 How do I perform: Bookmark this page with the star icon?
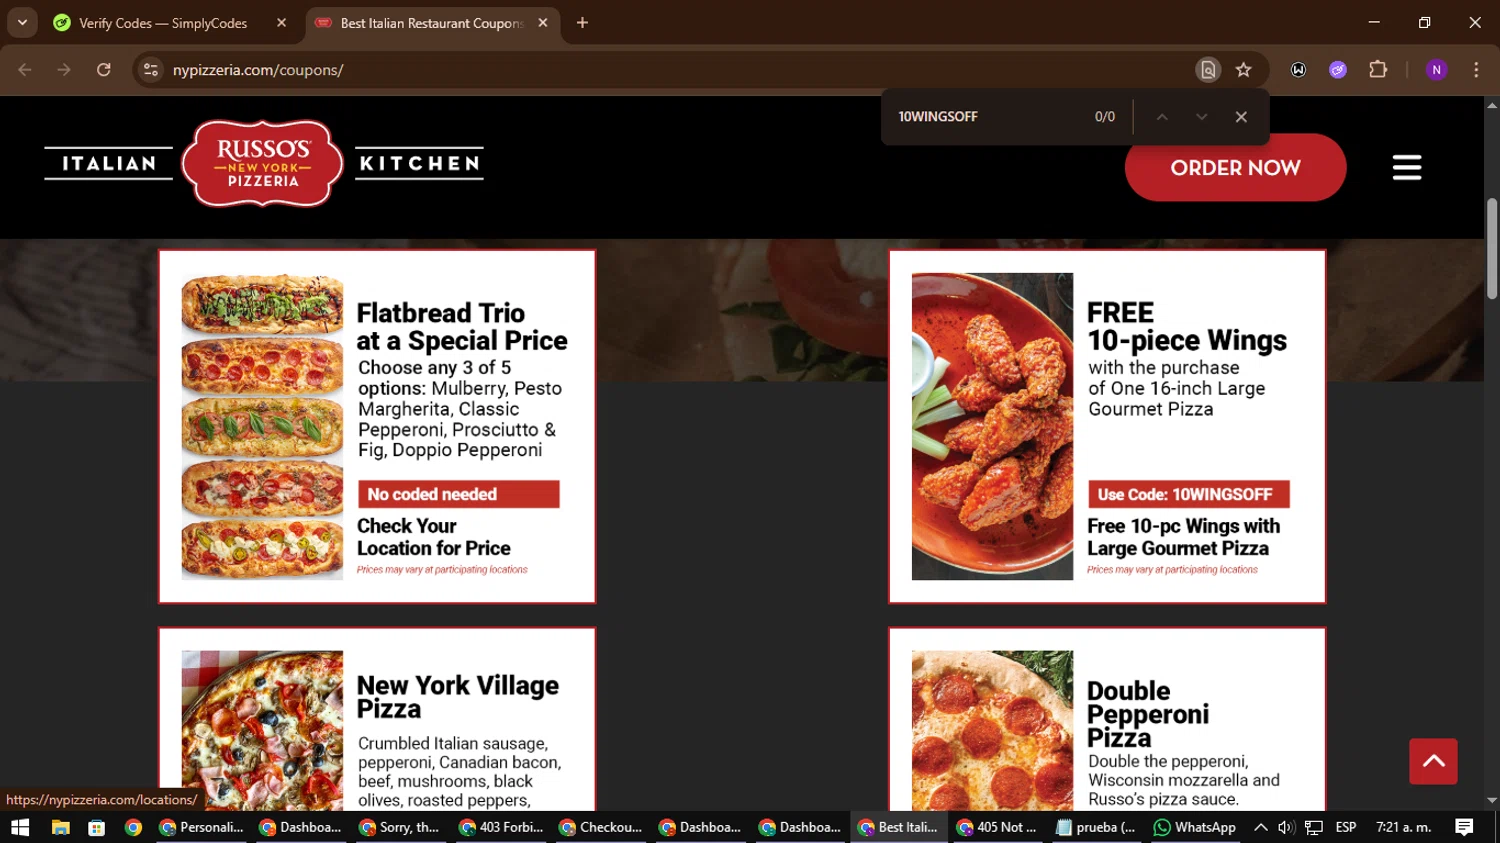point(1243,70)
